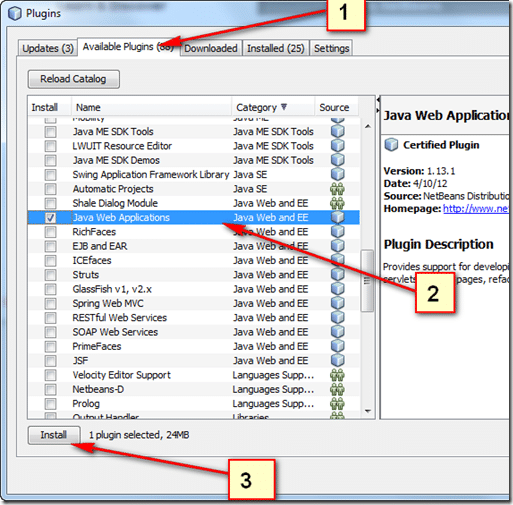
Task: Select the Velocity Editor Support row name
Action: click(121, 375)
